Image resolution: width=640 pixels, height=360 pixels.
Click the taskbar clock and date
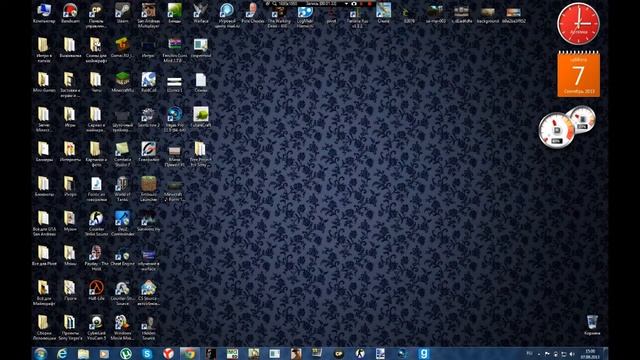(x=590, y=354)
